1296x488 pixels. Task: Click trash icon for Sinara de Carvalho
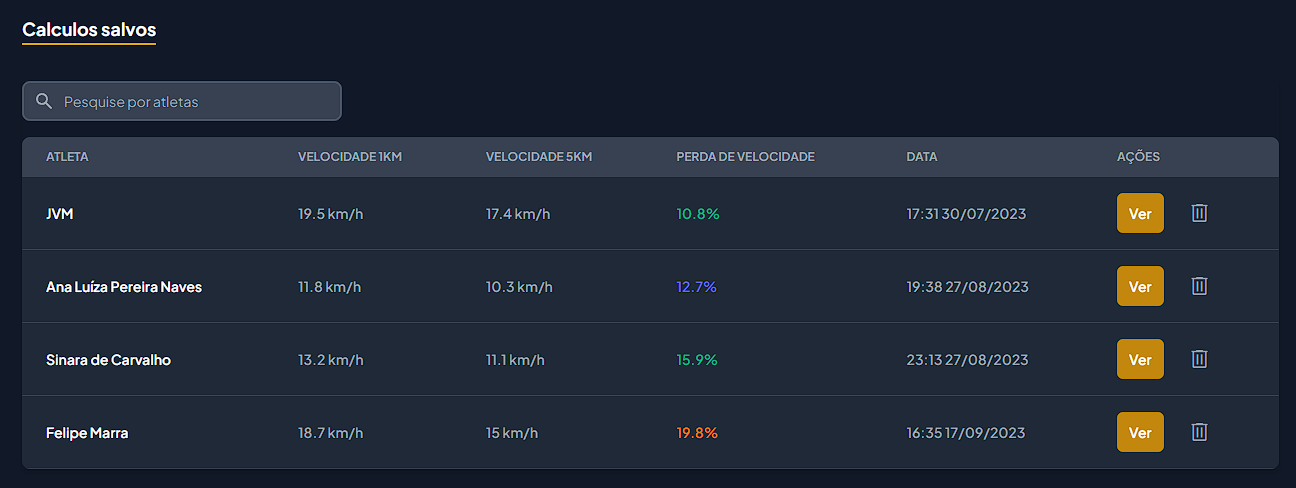tap(1199, 359)
